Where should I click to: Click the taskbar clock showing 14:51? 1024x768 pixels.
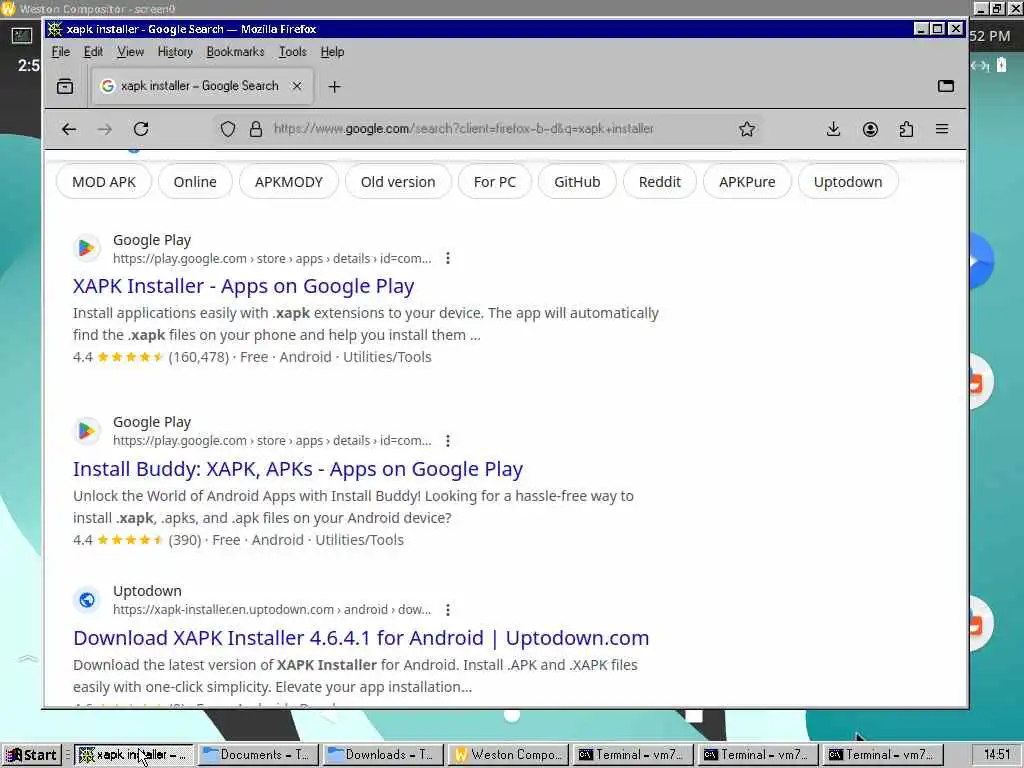pyautogui.click(x=997, y=755)
